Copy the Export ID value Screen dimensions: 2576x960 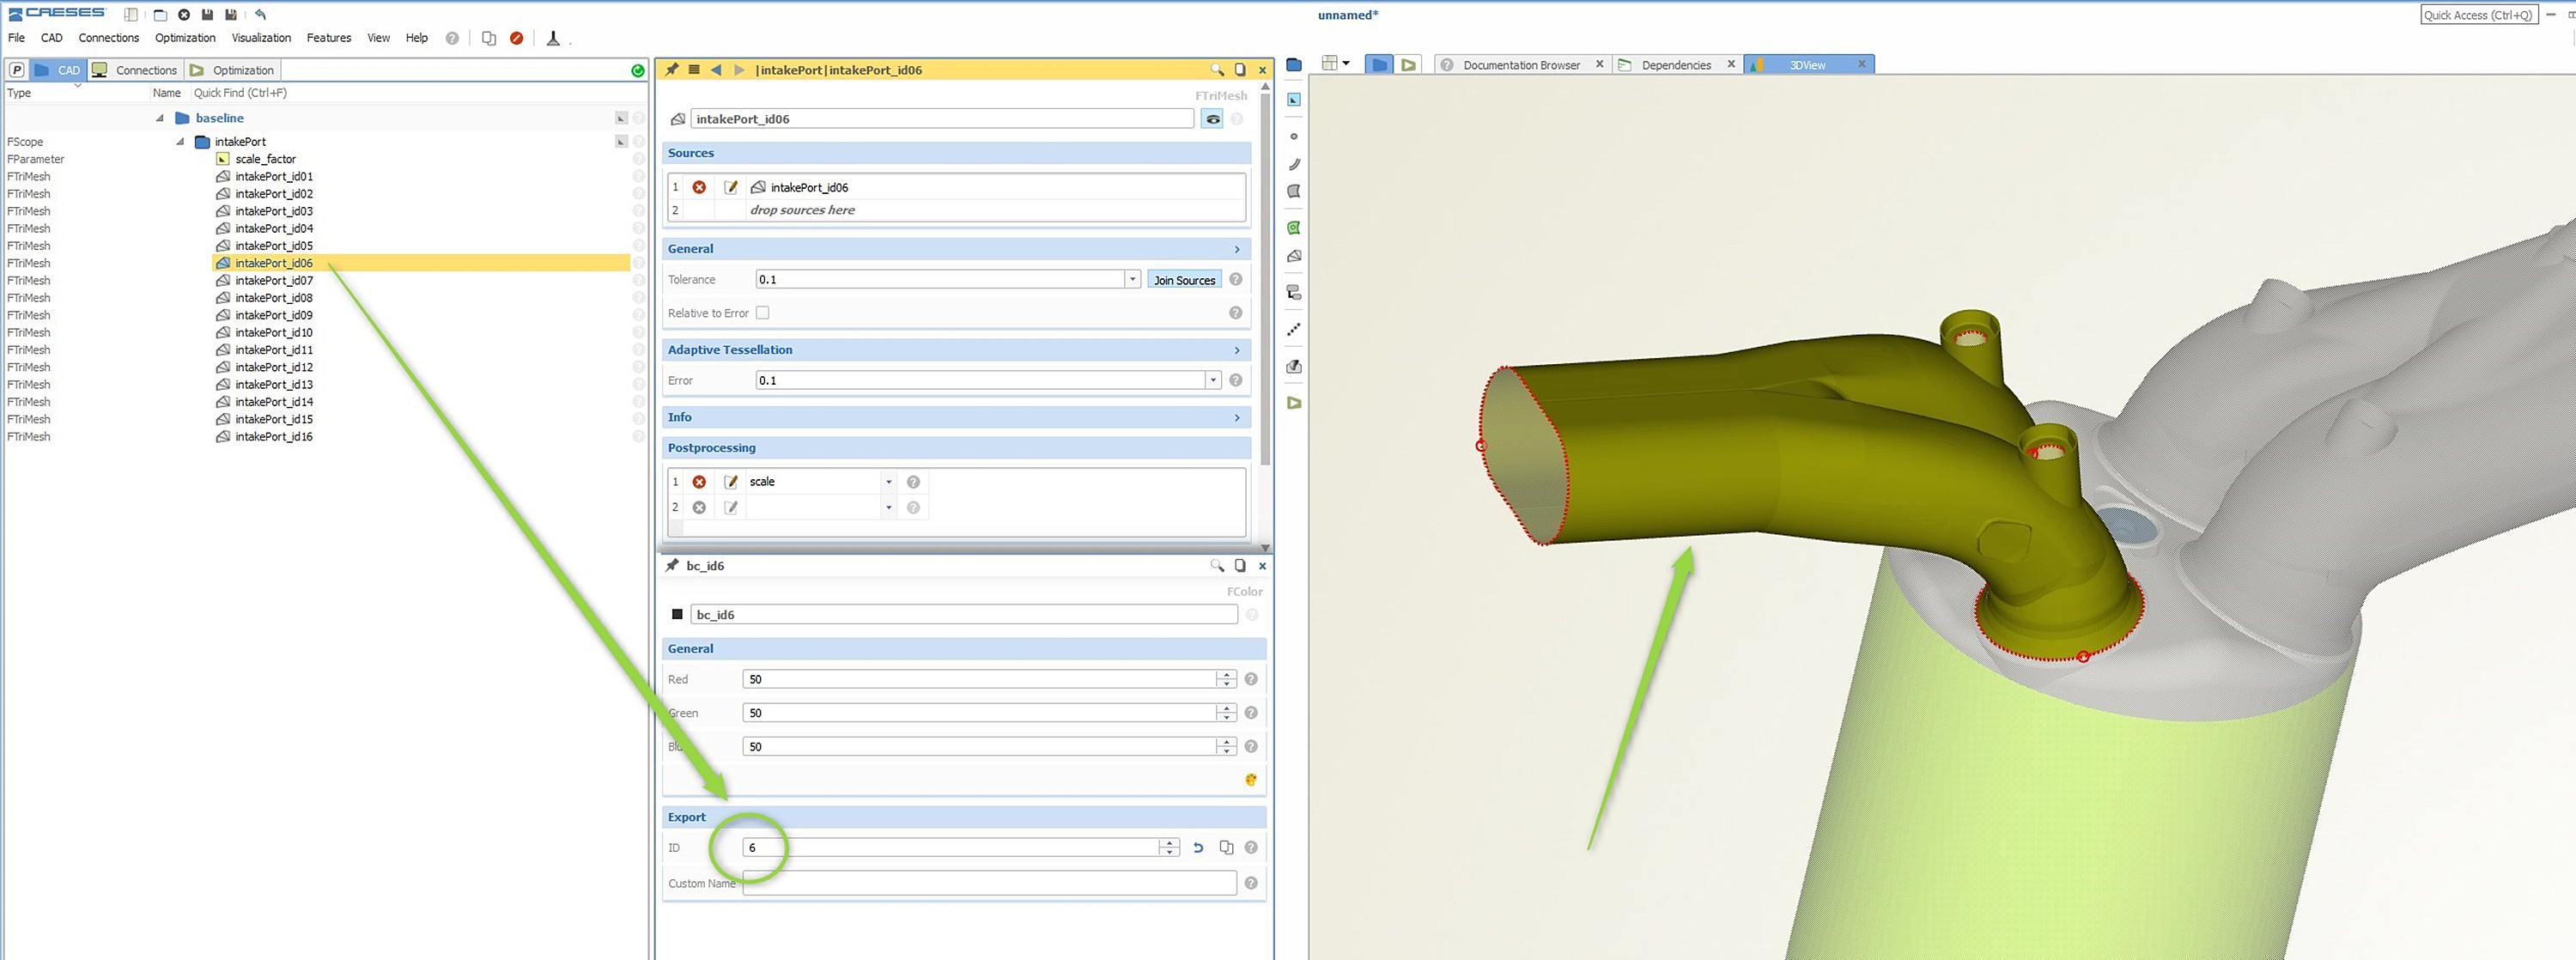1226,848
